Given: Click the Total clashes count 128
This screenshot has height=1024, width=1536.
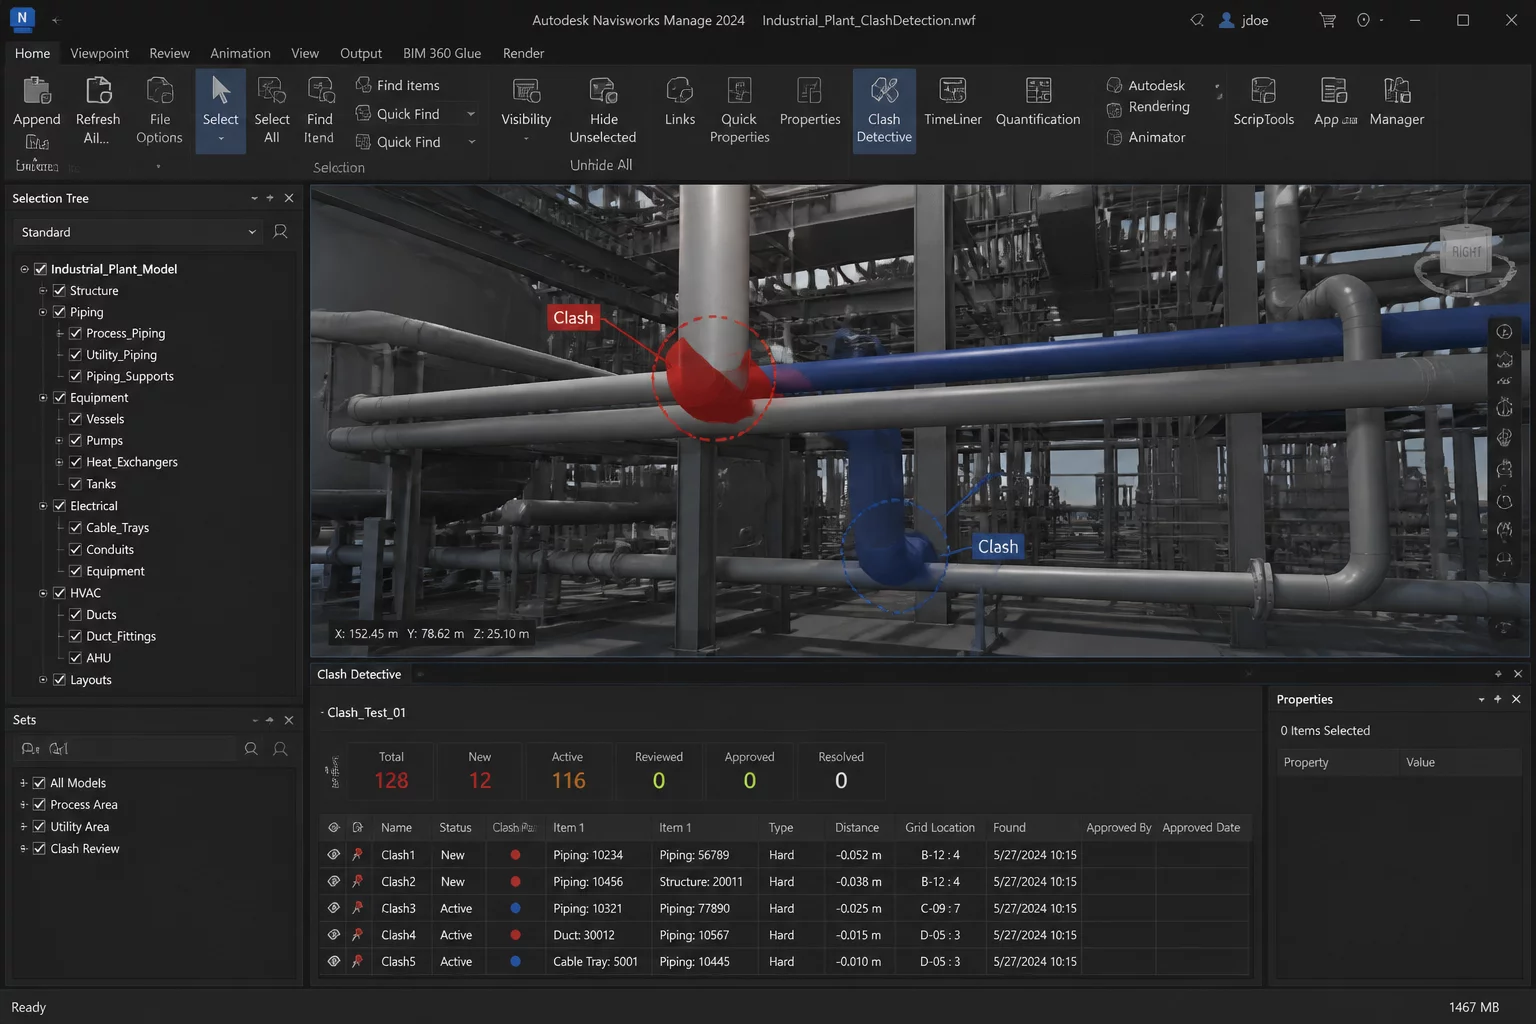Looking at the screenshot, I should tap(391, 781).
